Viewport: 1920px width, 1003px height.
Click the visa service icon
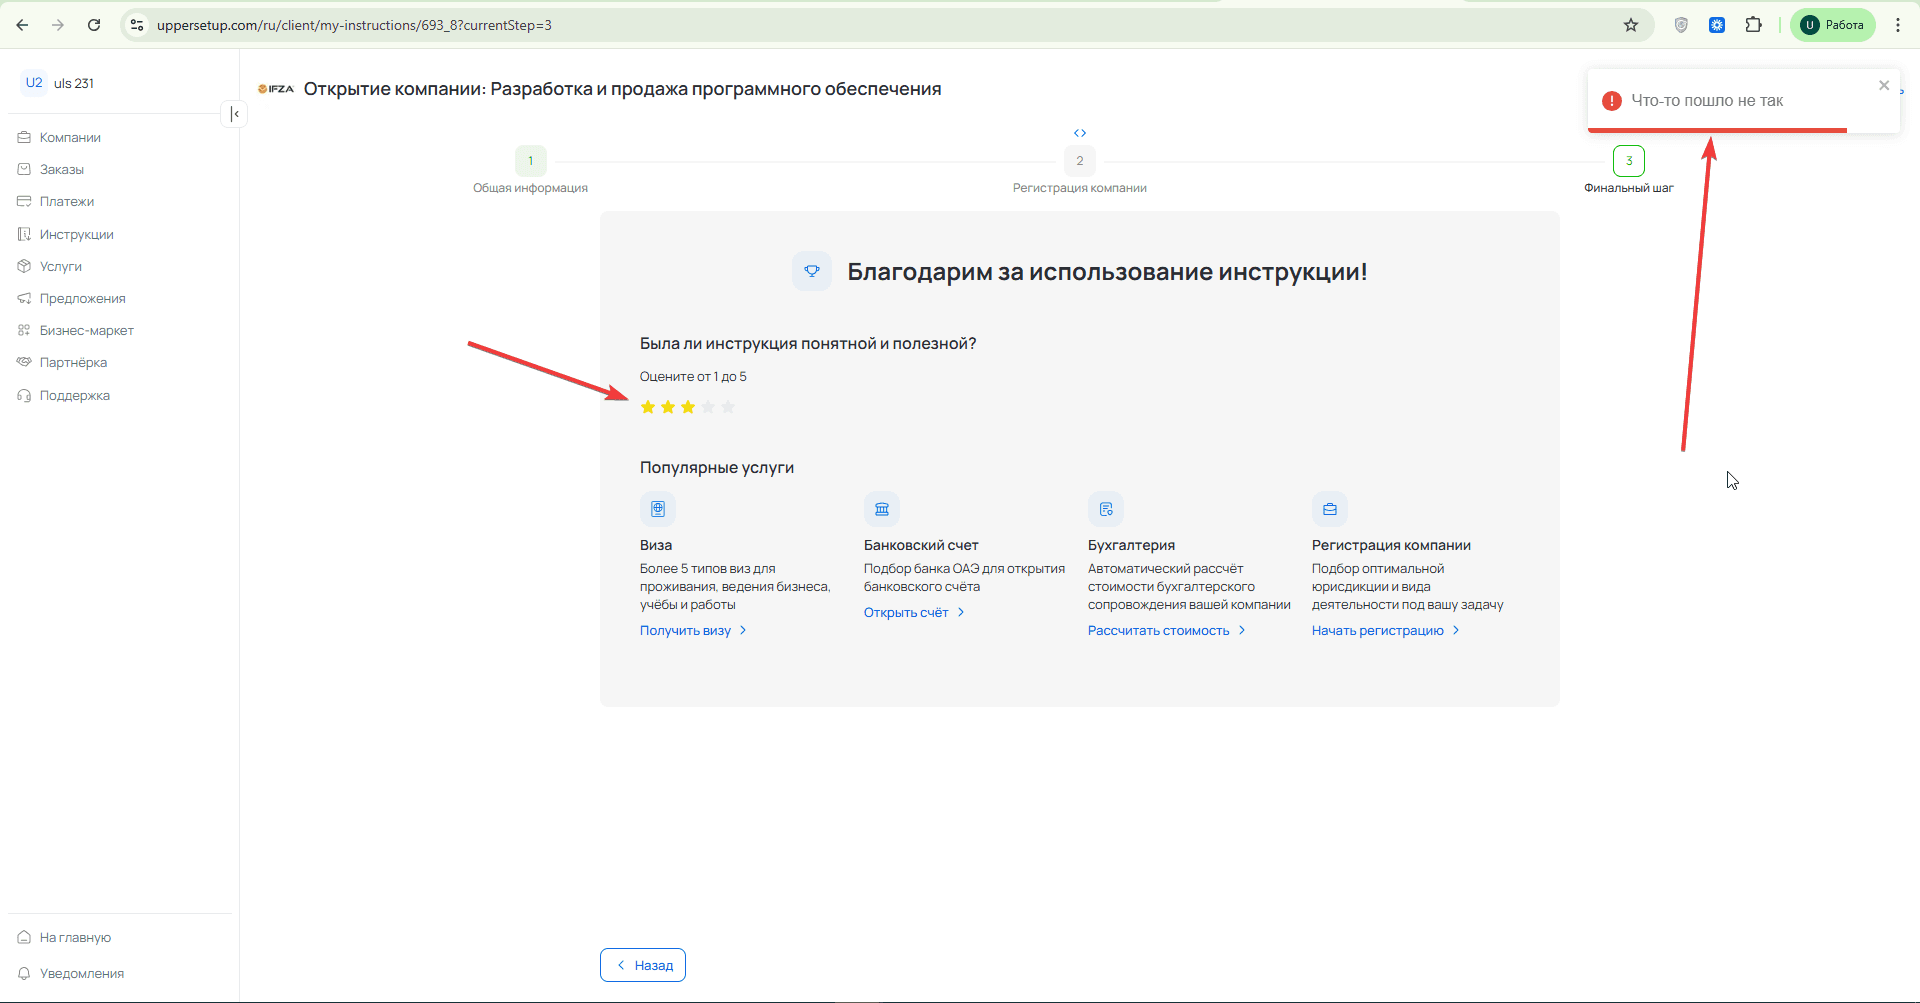658,509
